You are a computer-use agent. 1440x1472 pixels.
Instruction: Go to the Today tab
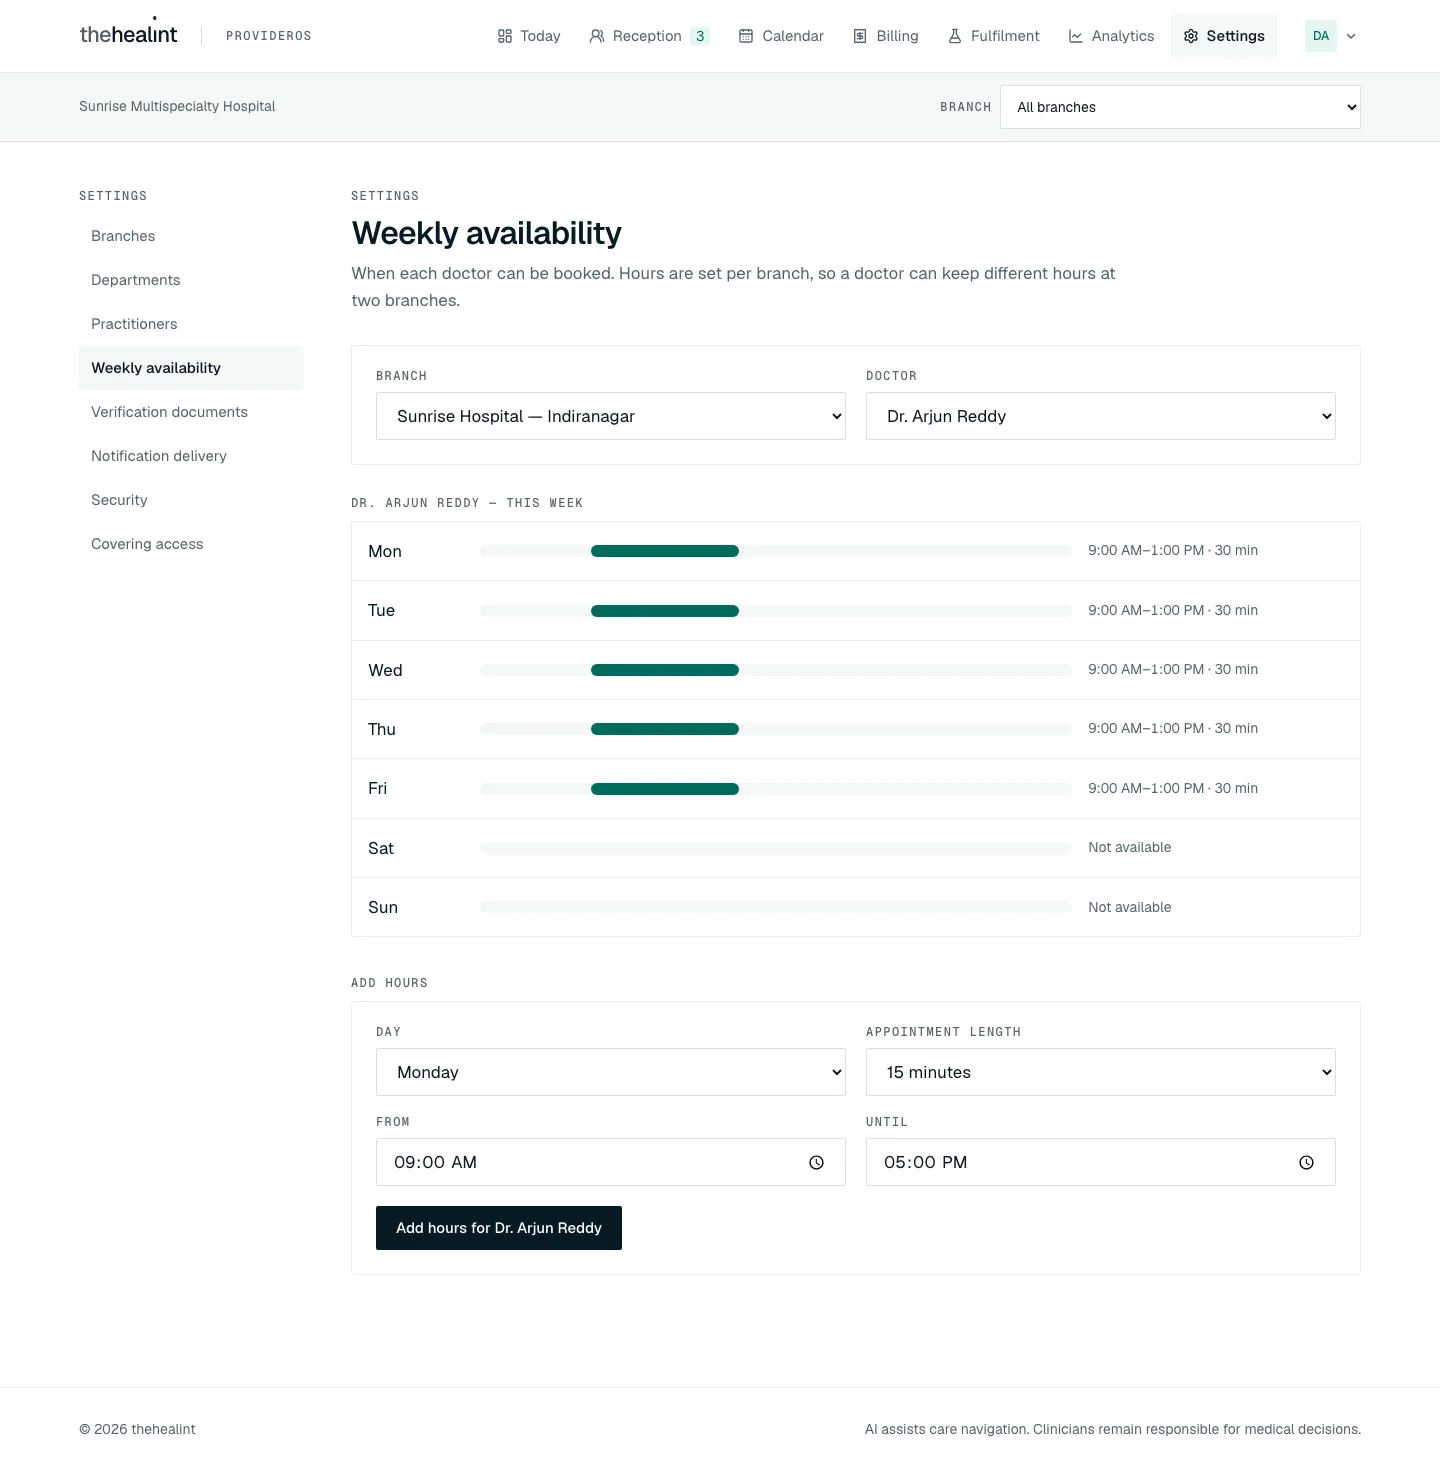click(529, 36)
